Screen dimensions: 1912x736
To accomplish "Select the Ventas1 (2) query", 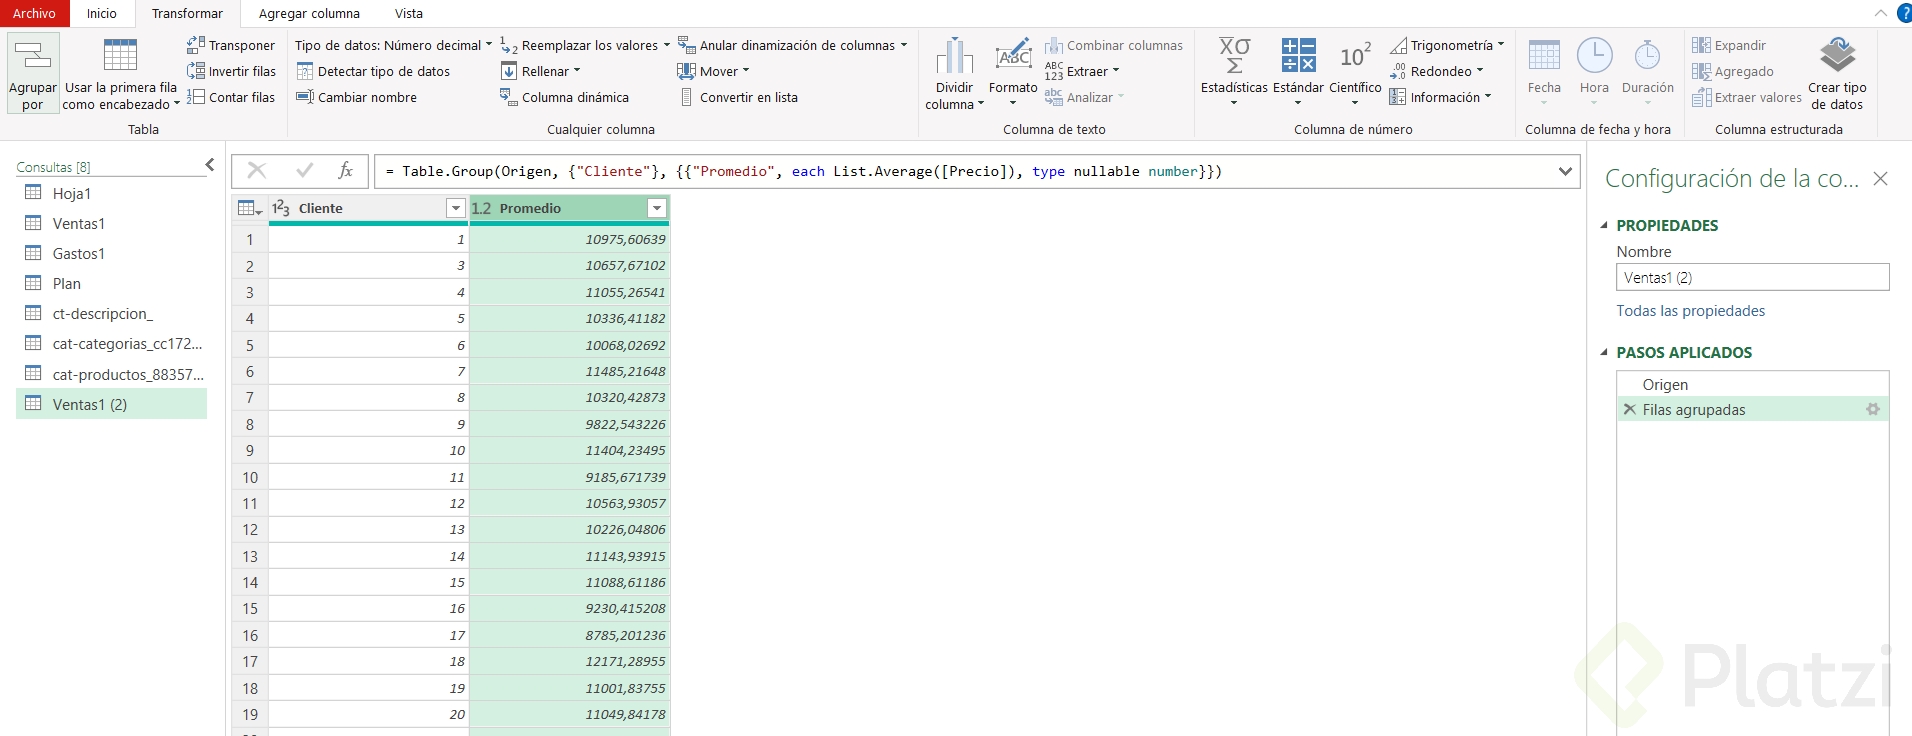I will 112,404.
